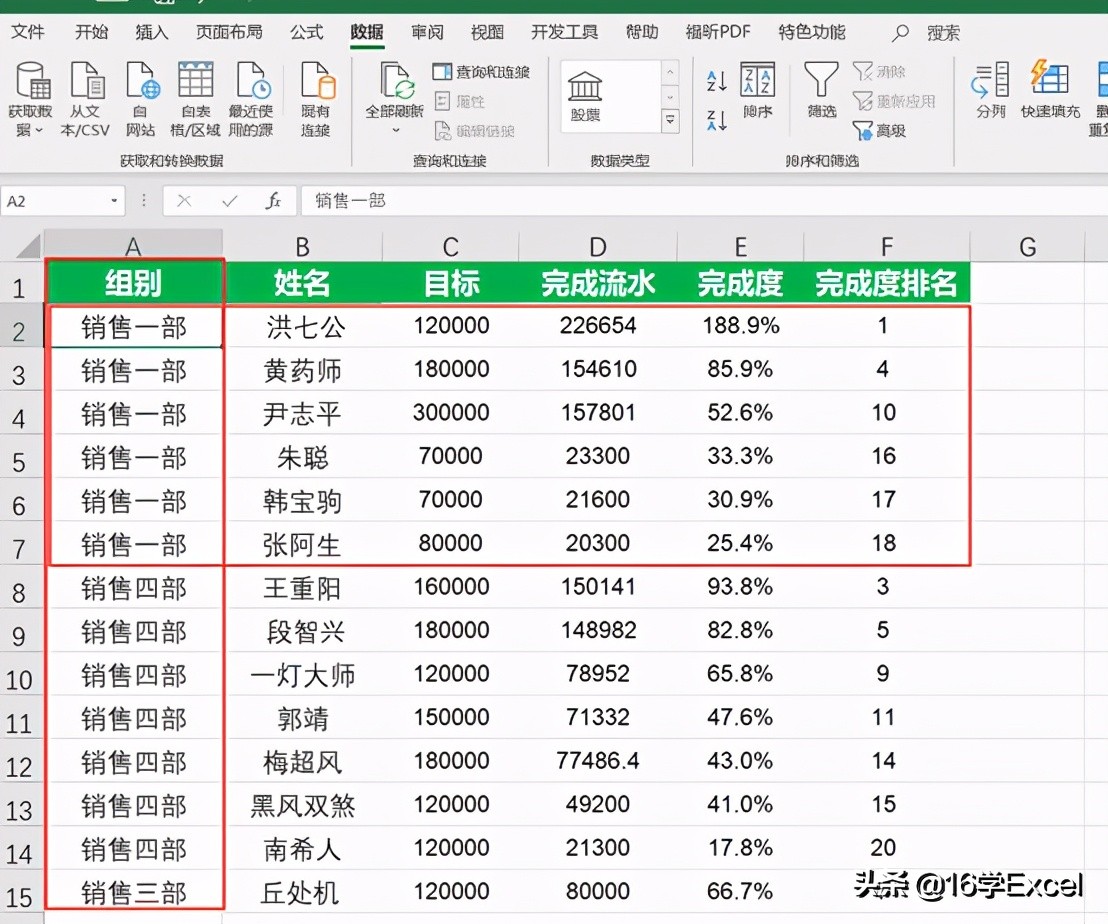Click header cell 完成度排名
The height and width of the screenshot is (924, 1108).
coord(887,283)
